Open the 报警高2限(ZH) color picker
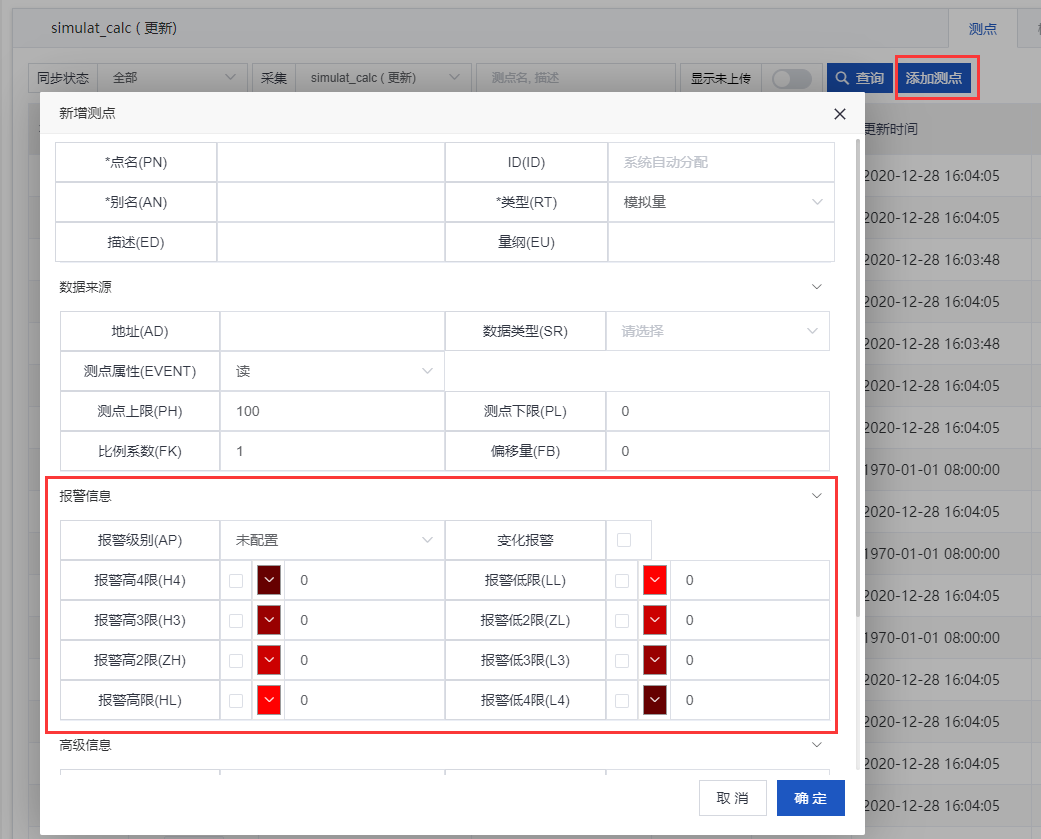This screenshot has width=1041, height=839. (269, 660)
